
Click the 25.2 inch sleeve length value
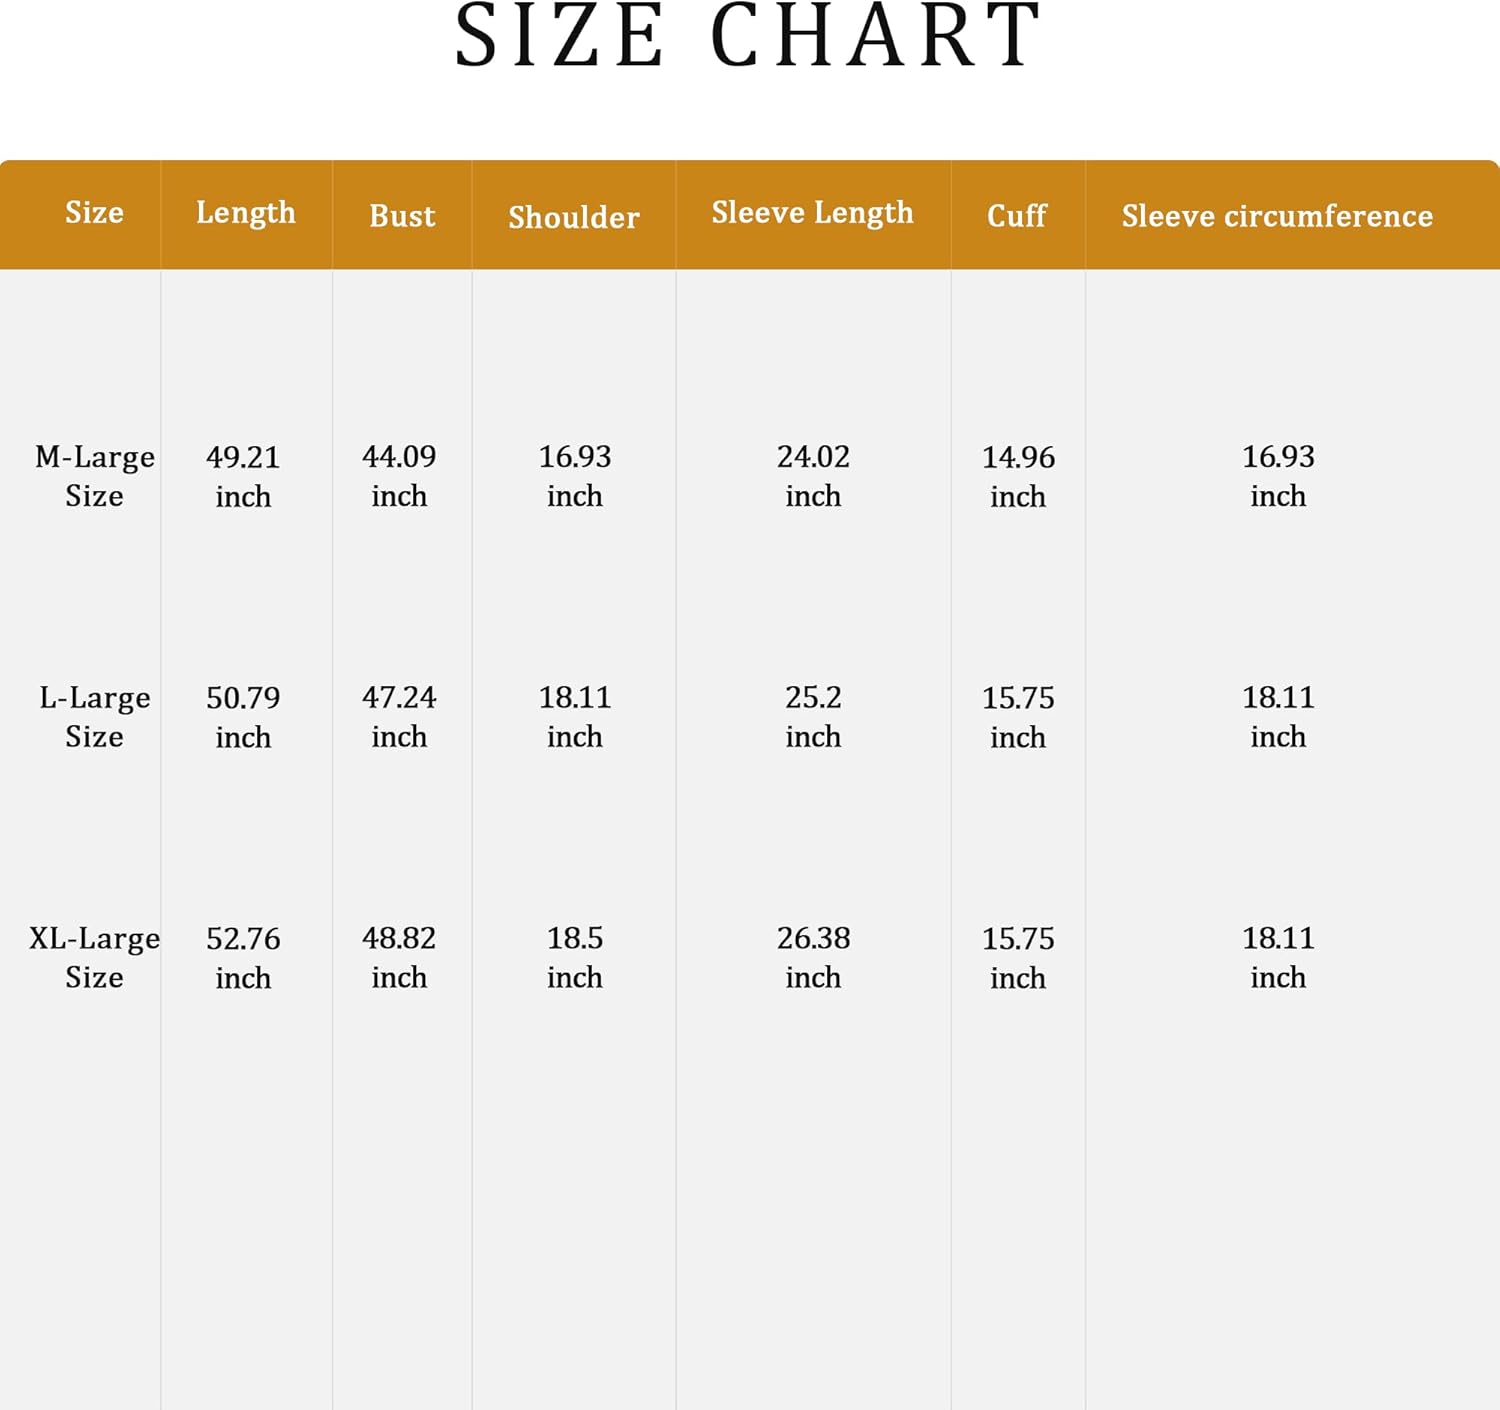click(813, 717)
